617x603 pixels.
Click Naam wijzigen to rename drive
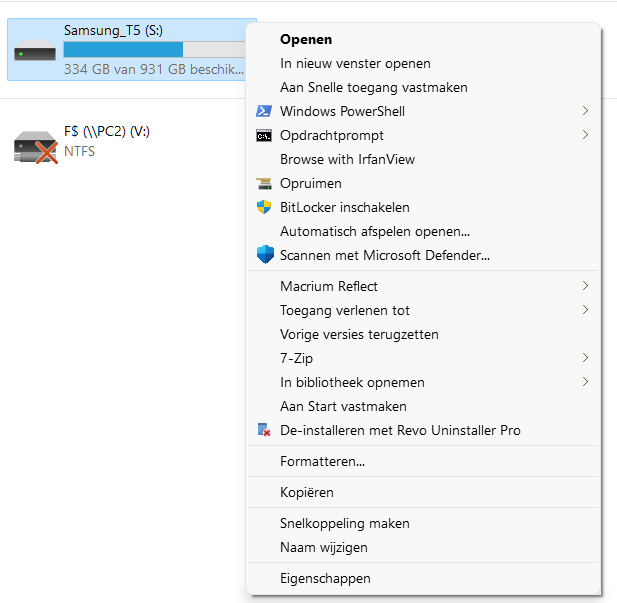tap(324, 547)
